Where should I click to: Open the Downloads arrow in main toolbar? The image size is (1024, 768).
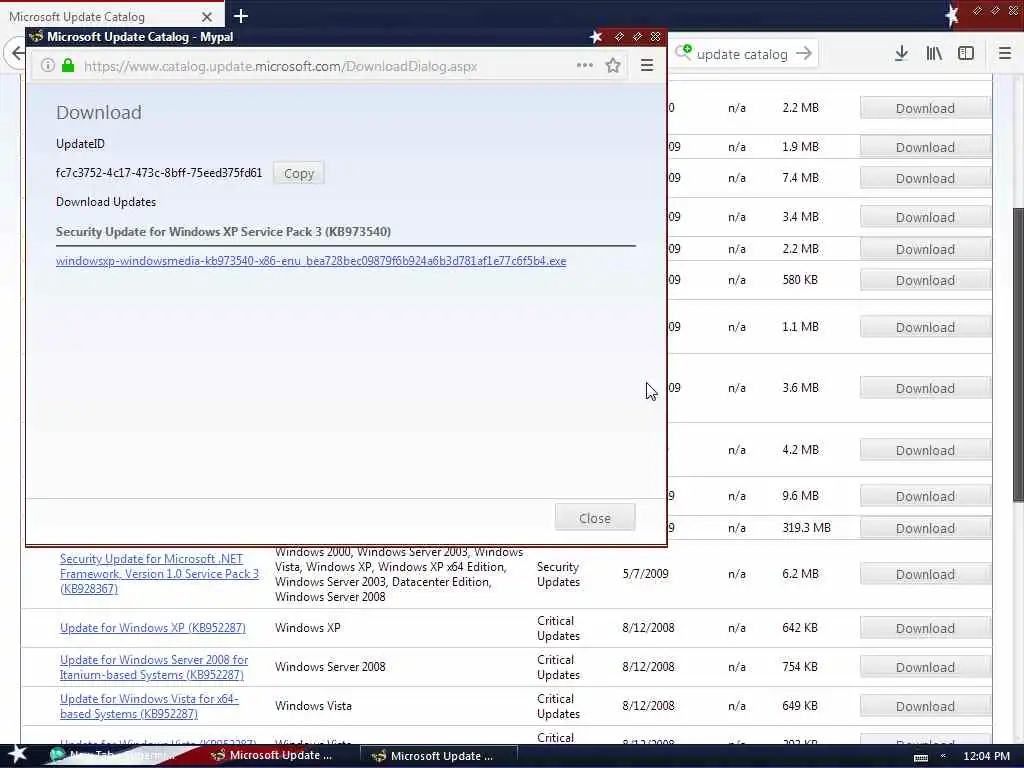pos(901,54)
